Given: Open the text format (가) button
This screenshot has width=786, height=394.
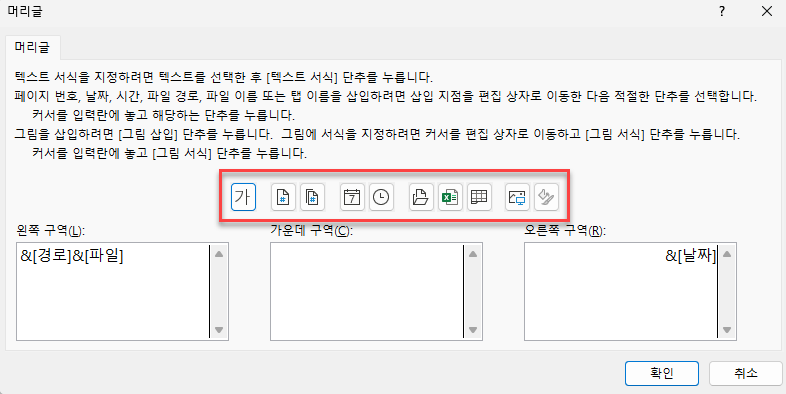Looking at the screenshot, I should pos(244,197).
